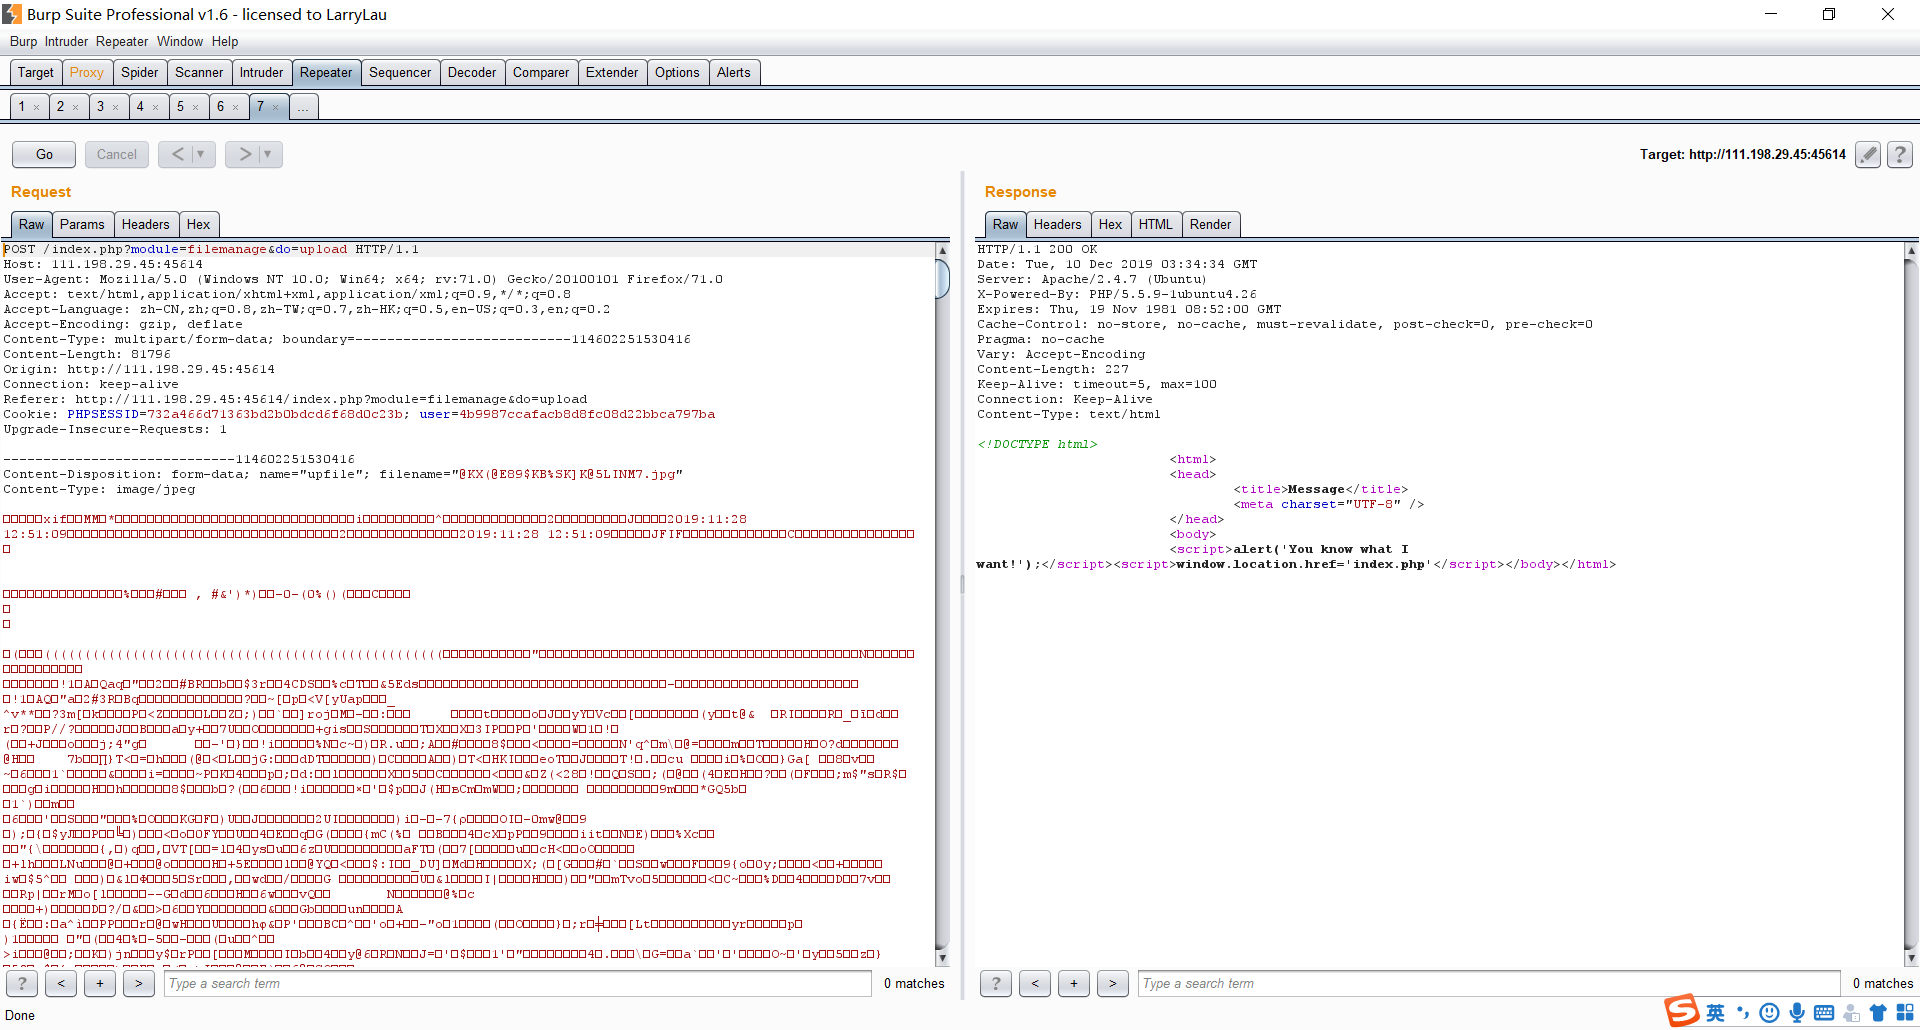The image size is (1920, 1030).
Task: Add new Repeater tab with ellipsis
Action: point(303,107)
